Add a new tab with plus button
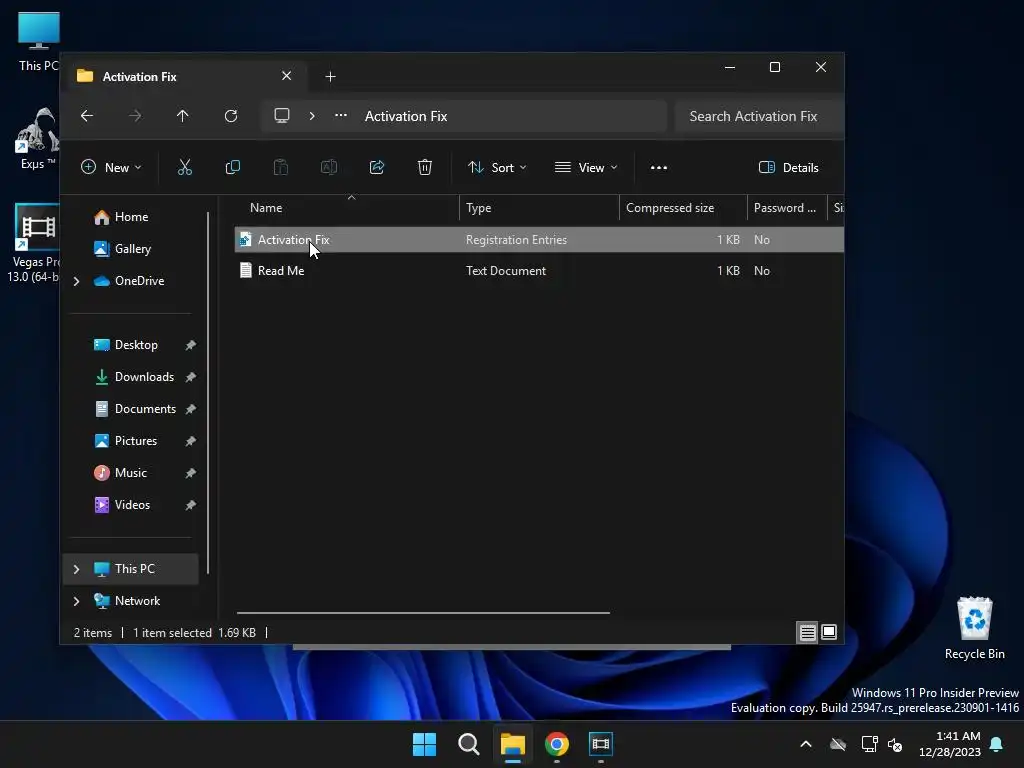This screenshot has width=1024, height=768. tap(330, 77)
